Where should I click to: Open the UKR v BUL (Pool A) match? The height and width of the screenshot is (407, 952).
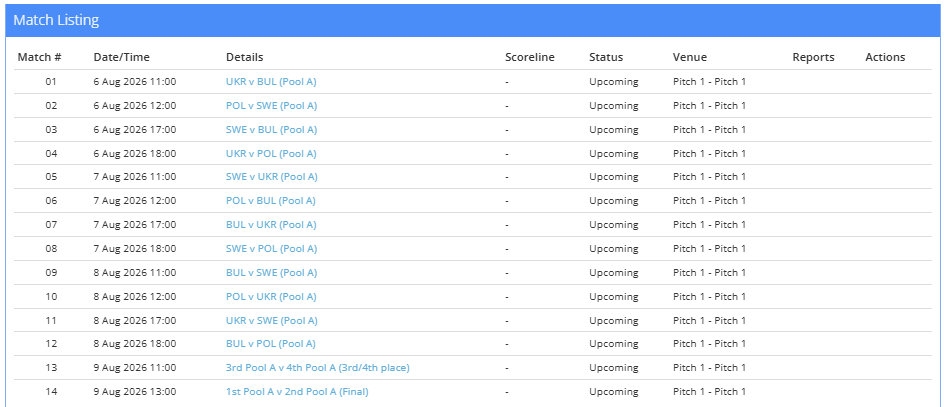(271, 81)
